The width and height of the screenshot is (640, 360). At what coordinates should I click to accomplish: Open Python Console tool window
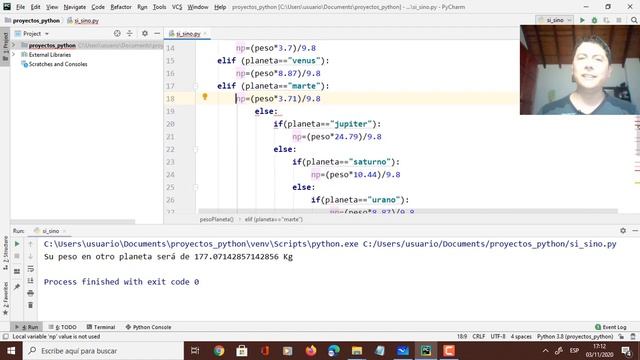(149, 327)
